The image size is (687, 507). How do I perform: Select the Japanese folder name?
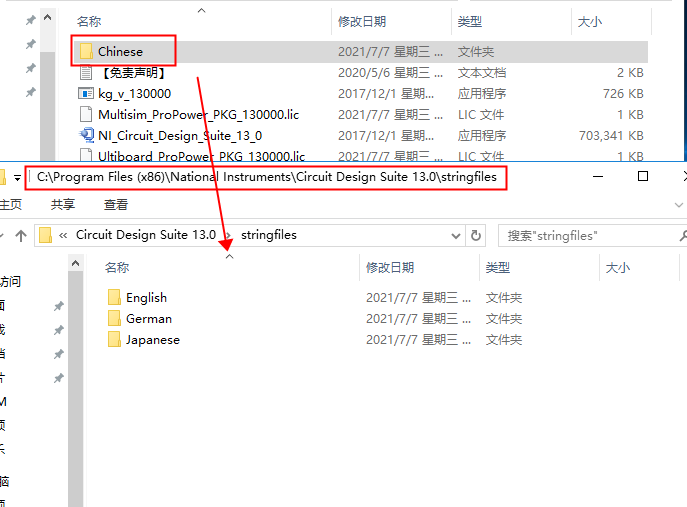click(x=153, y=340)
